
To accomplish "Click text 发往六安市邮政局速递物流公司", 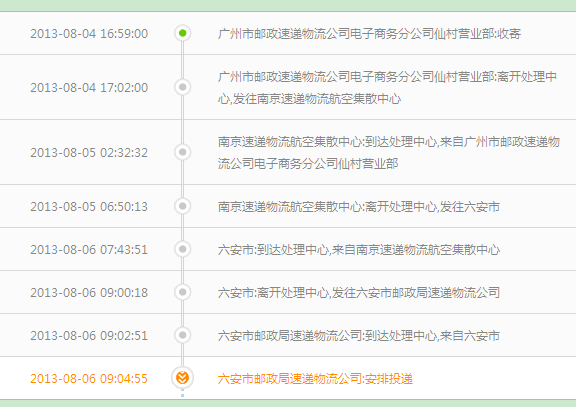I will (x=416, y=293).
